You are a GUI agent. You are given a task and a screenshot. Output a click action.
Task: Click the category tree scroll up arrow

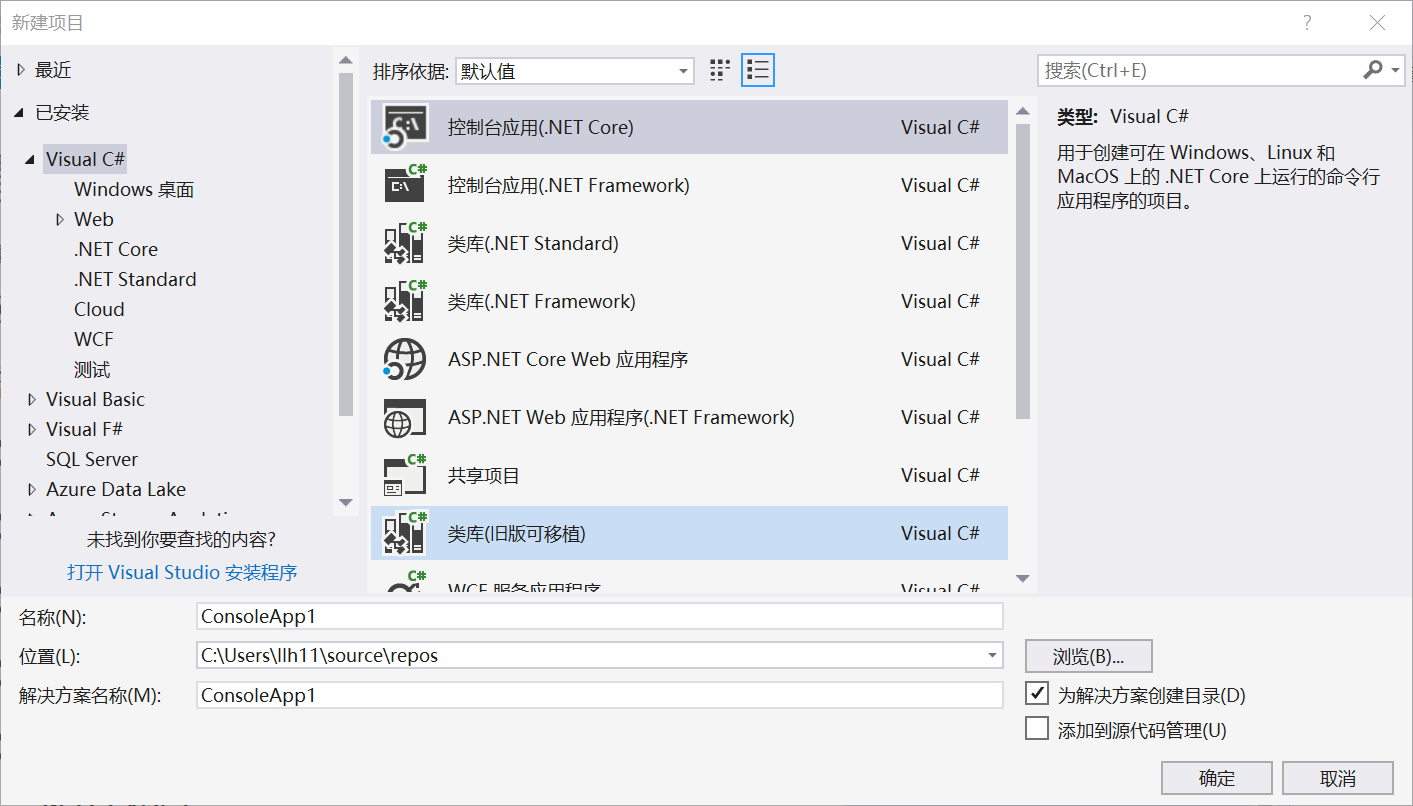pyautogui.click(x=346, y=59)
